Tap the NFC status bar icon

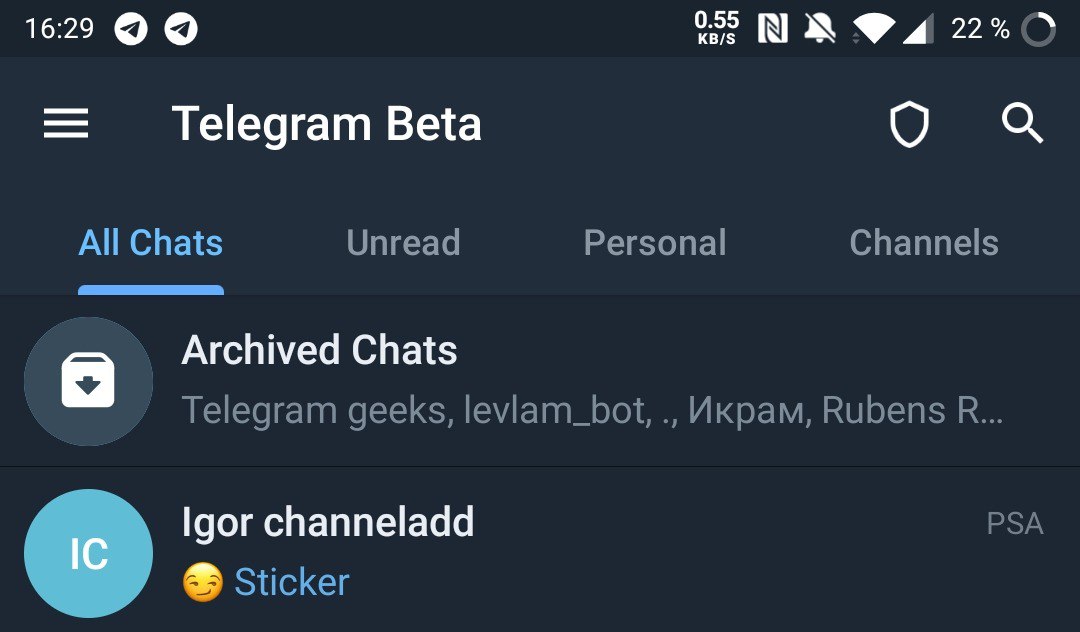(x=773, y=29)
